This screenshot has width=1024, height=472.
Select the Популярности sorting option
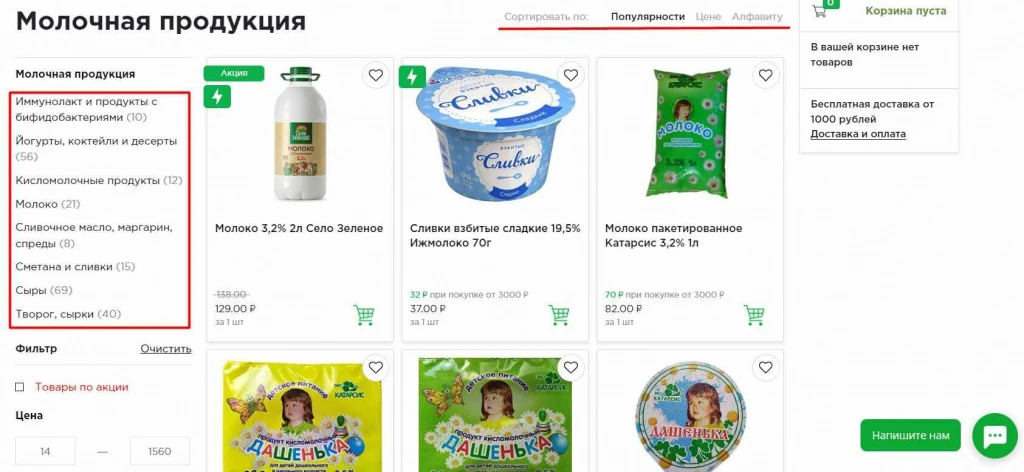(x=648, y=17)
